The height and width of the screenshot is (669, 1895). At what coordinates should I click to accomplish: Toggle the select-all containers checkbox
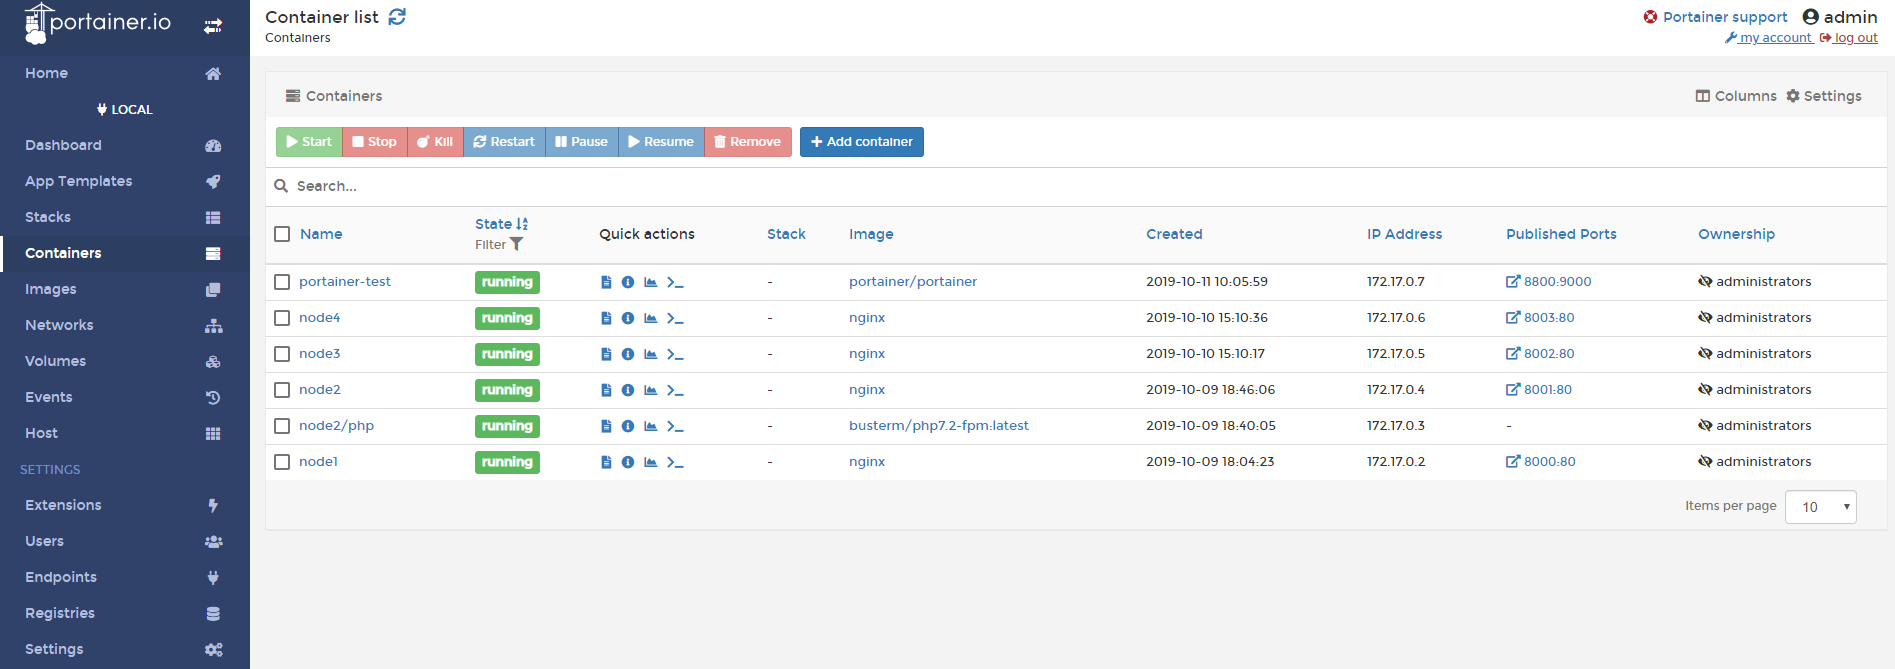click(x=282, y=234)
